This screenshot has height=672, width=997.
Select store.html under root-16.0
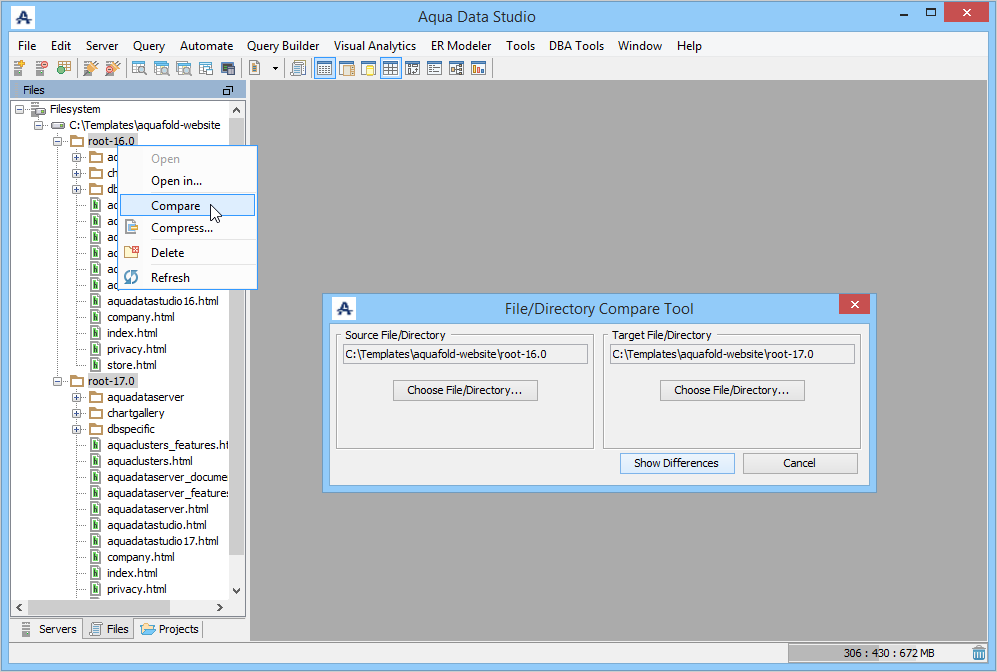(132, 365)
